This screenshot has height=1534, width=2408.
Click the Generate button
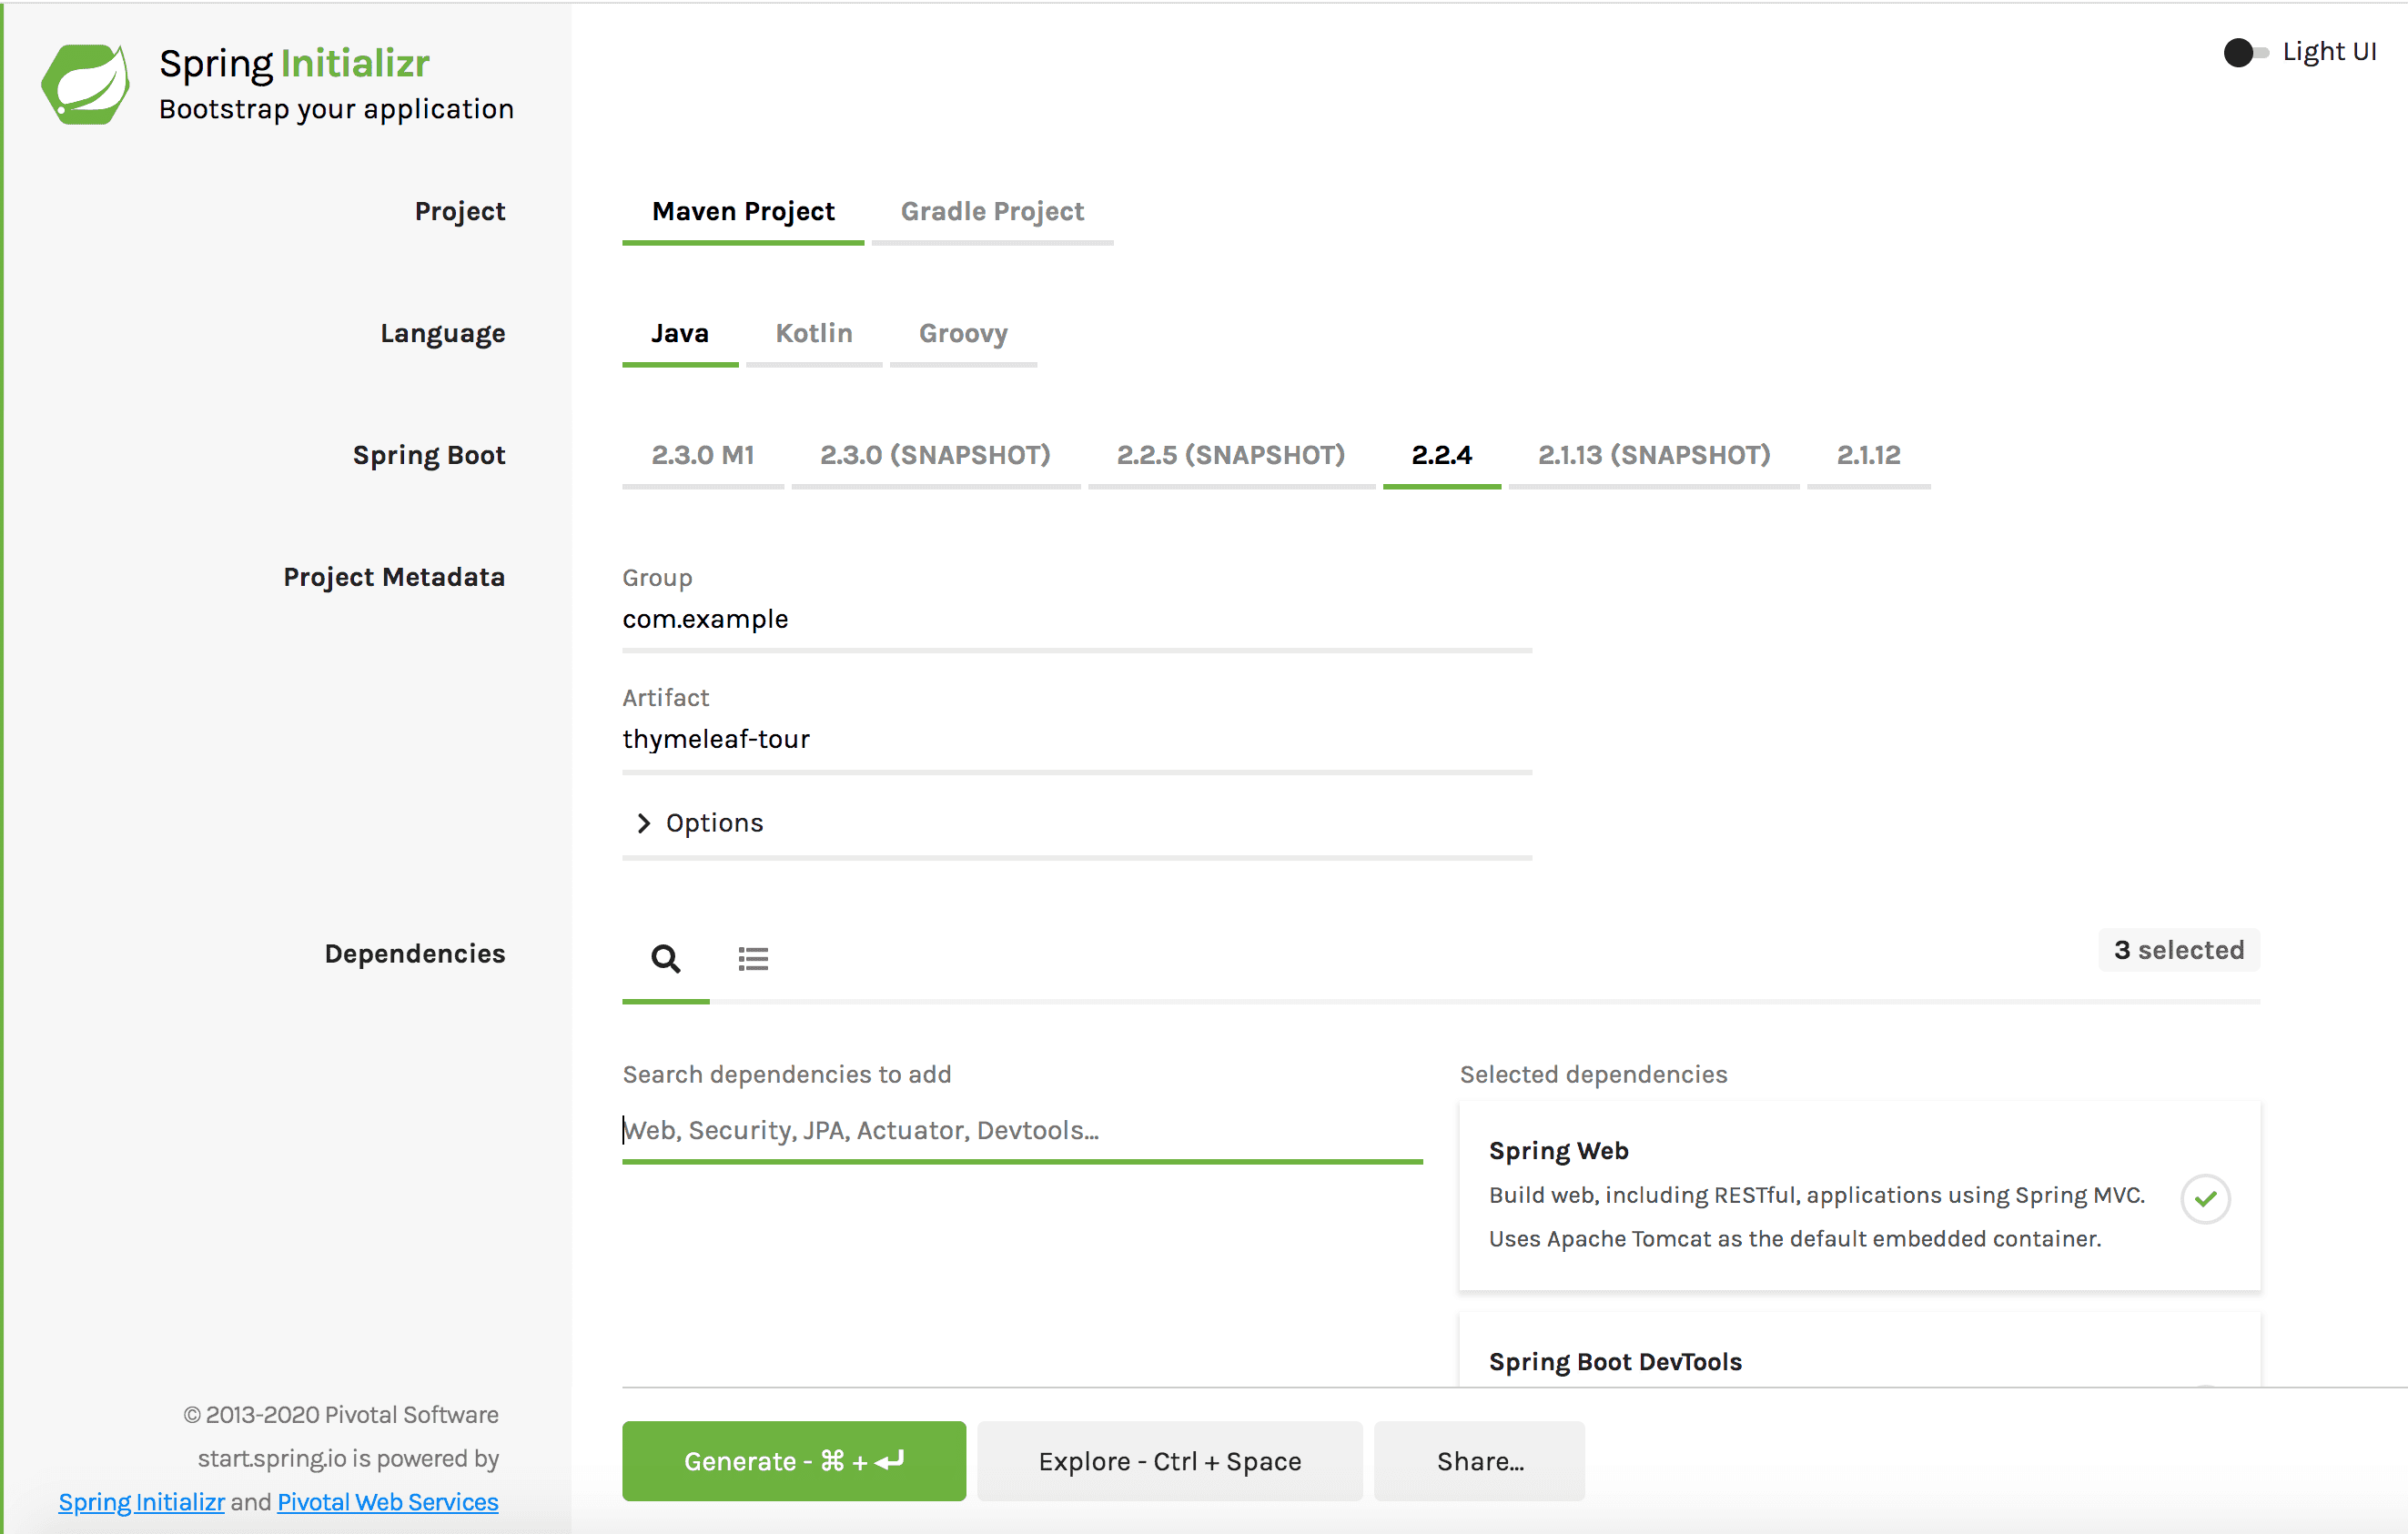coord(793,1461)
